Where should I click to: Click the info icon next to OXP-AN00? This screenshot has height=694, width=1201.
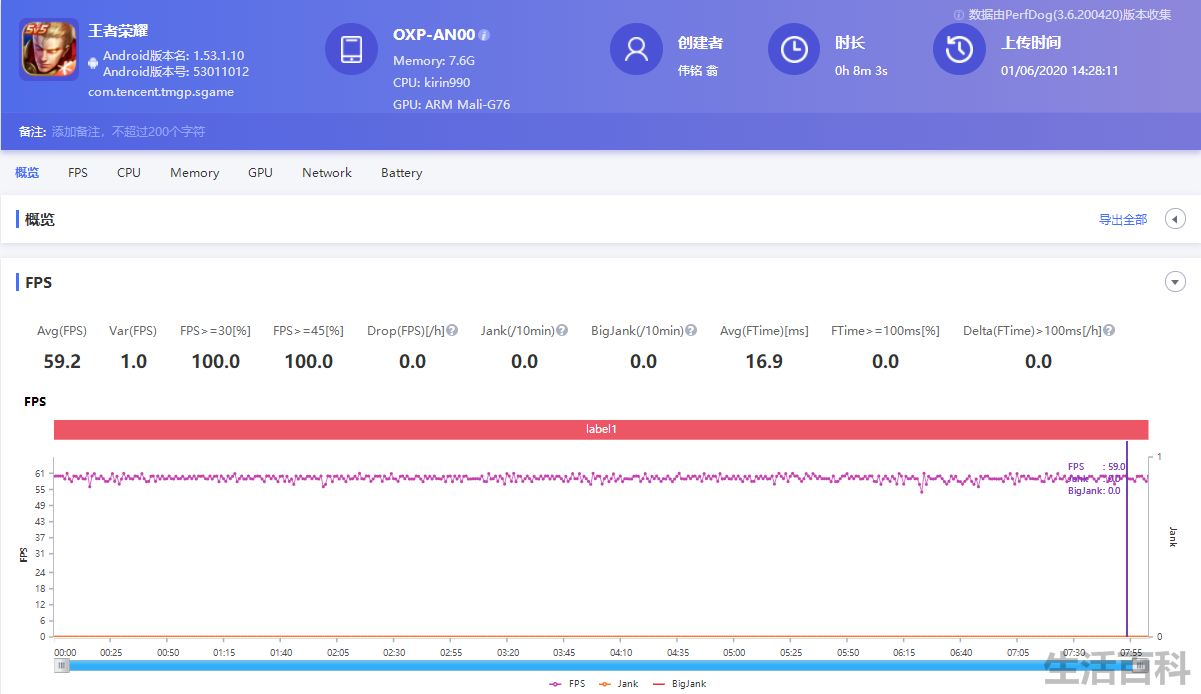tap(484, 35)
